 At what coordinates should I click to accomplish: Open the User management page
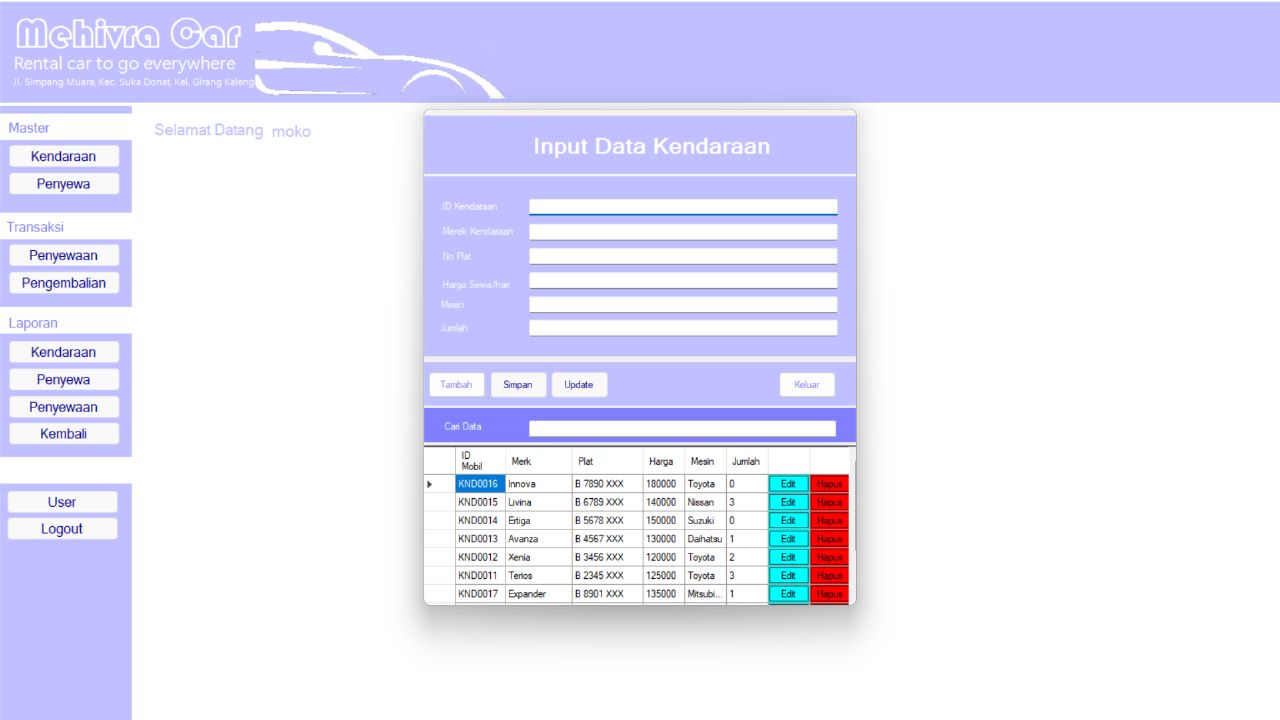62,501
